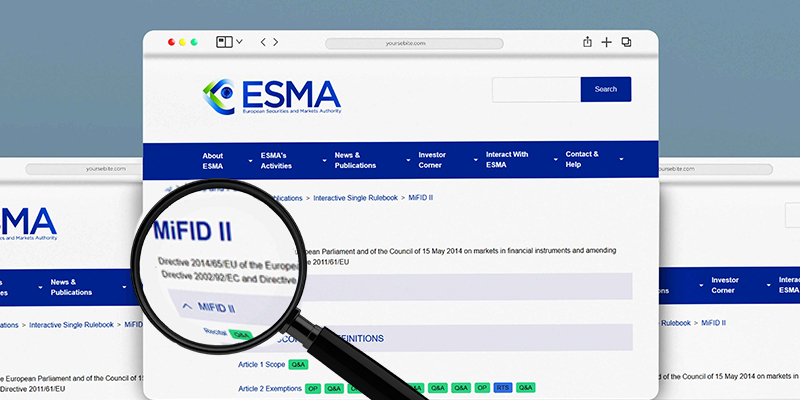Open Investor Corner in right background window
800x400 pixels.
725,285
